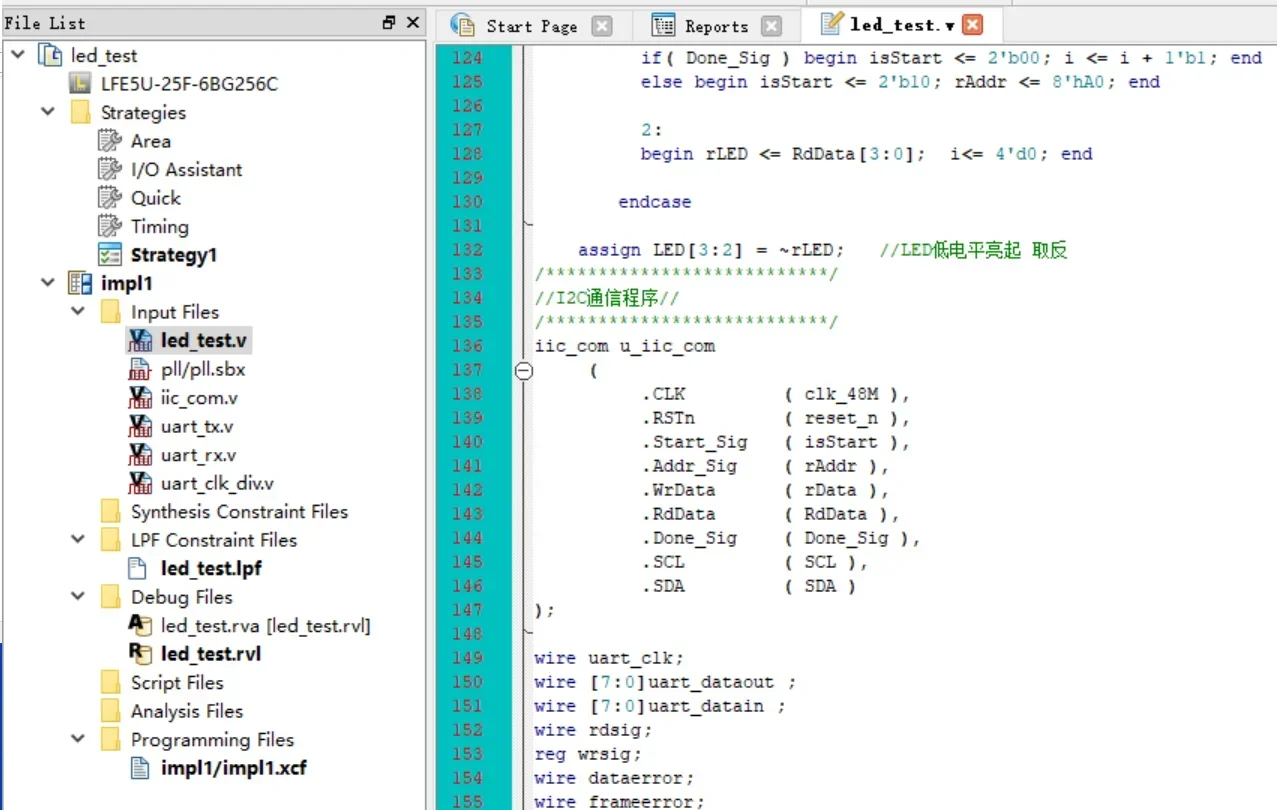Click the iic_com.v Verilog file icon
The height and width of the screenshot is (810, 1277).
click(141, 397)
